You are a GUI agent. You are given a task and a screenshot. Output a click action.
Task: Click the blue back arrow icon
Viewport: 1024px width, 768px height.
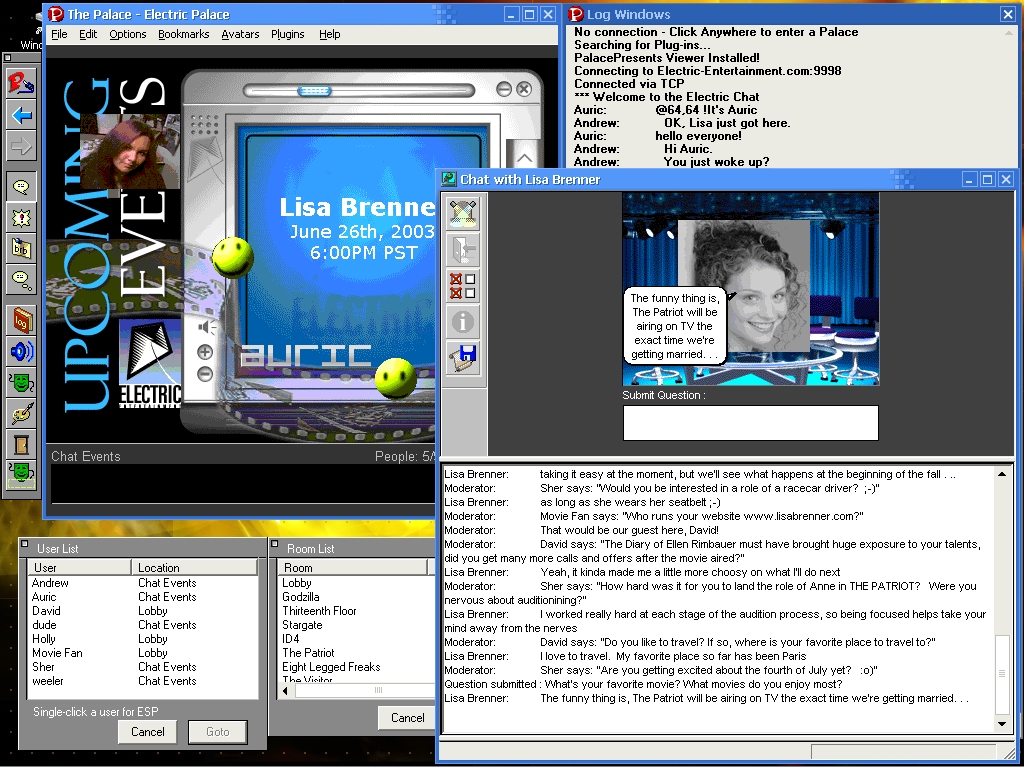coord(21,115)
